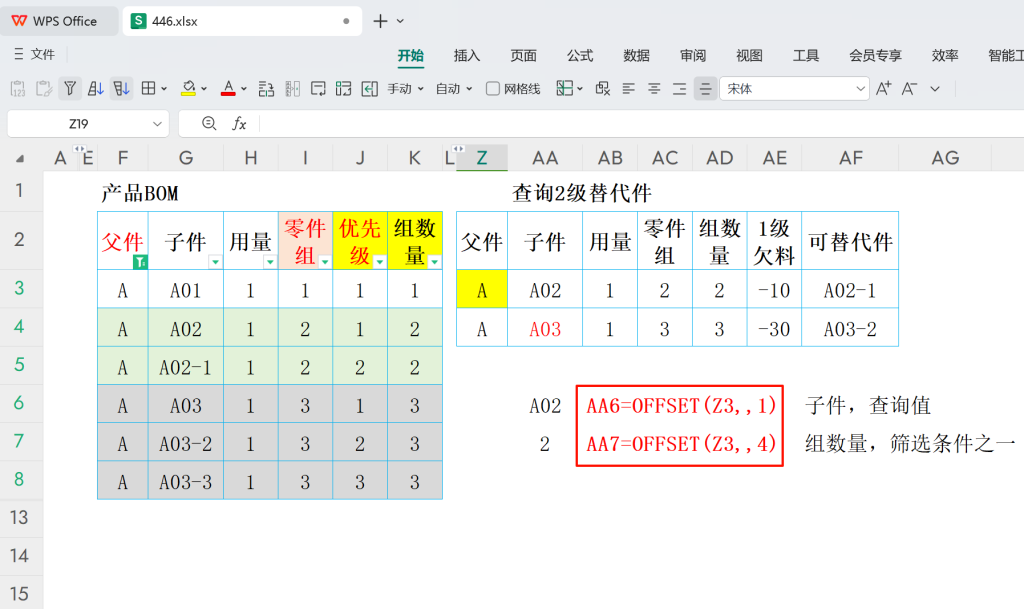
Task: Click the merge cells icon
Action: tap(344, 89)
